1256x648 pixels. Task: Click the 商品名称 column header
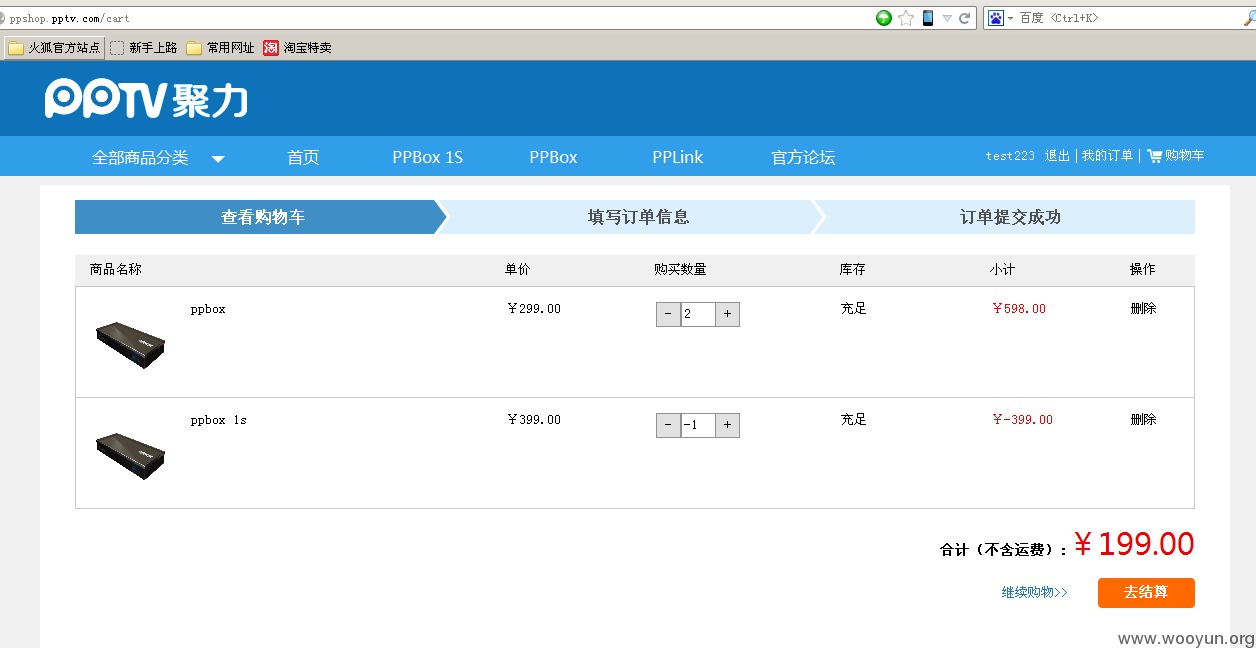click(116, 269)
